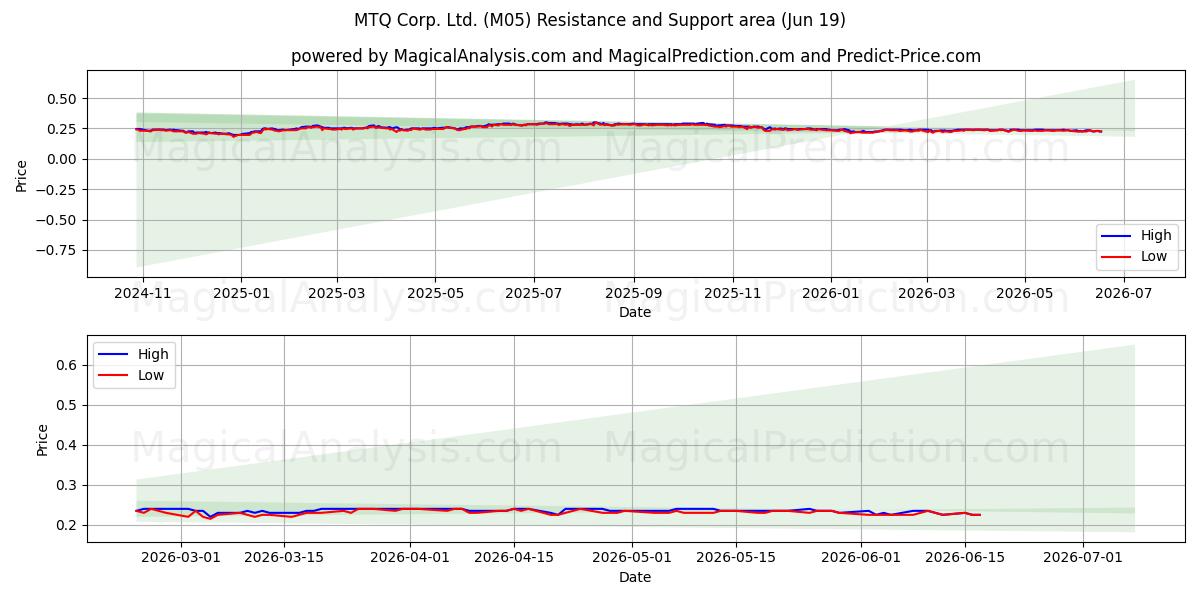Click the '2025-11' date label on top axis

pos(733,294)
